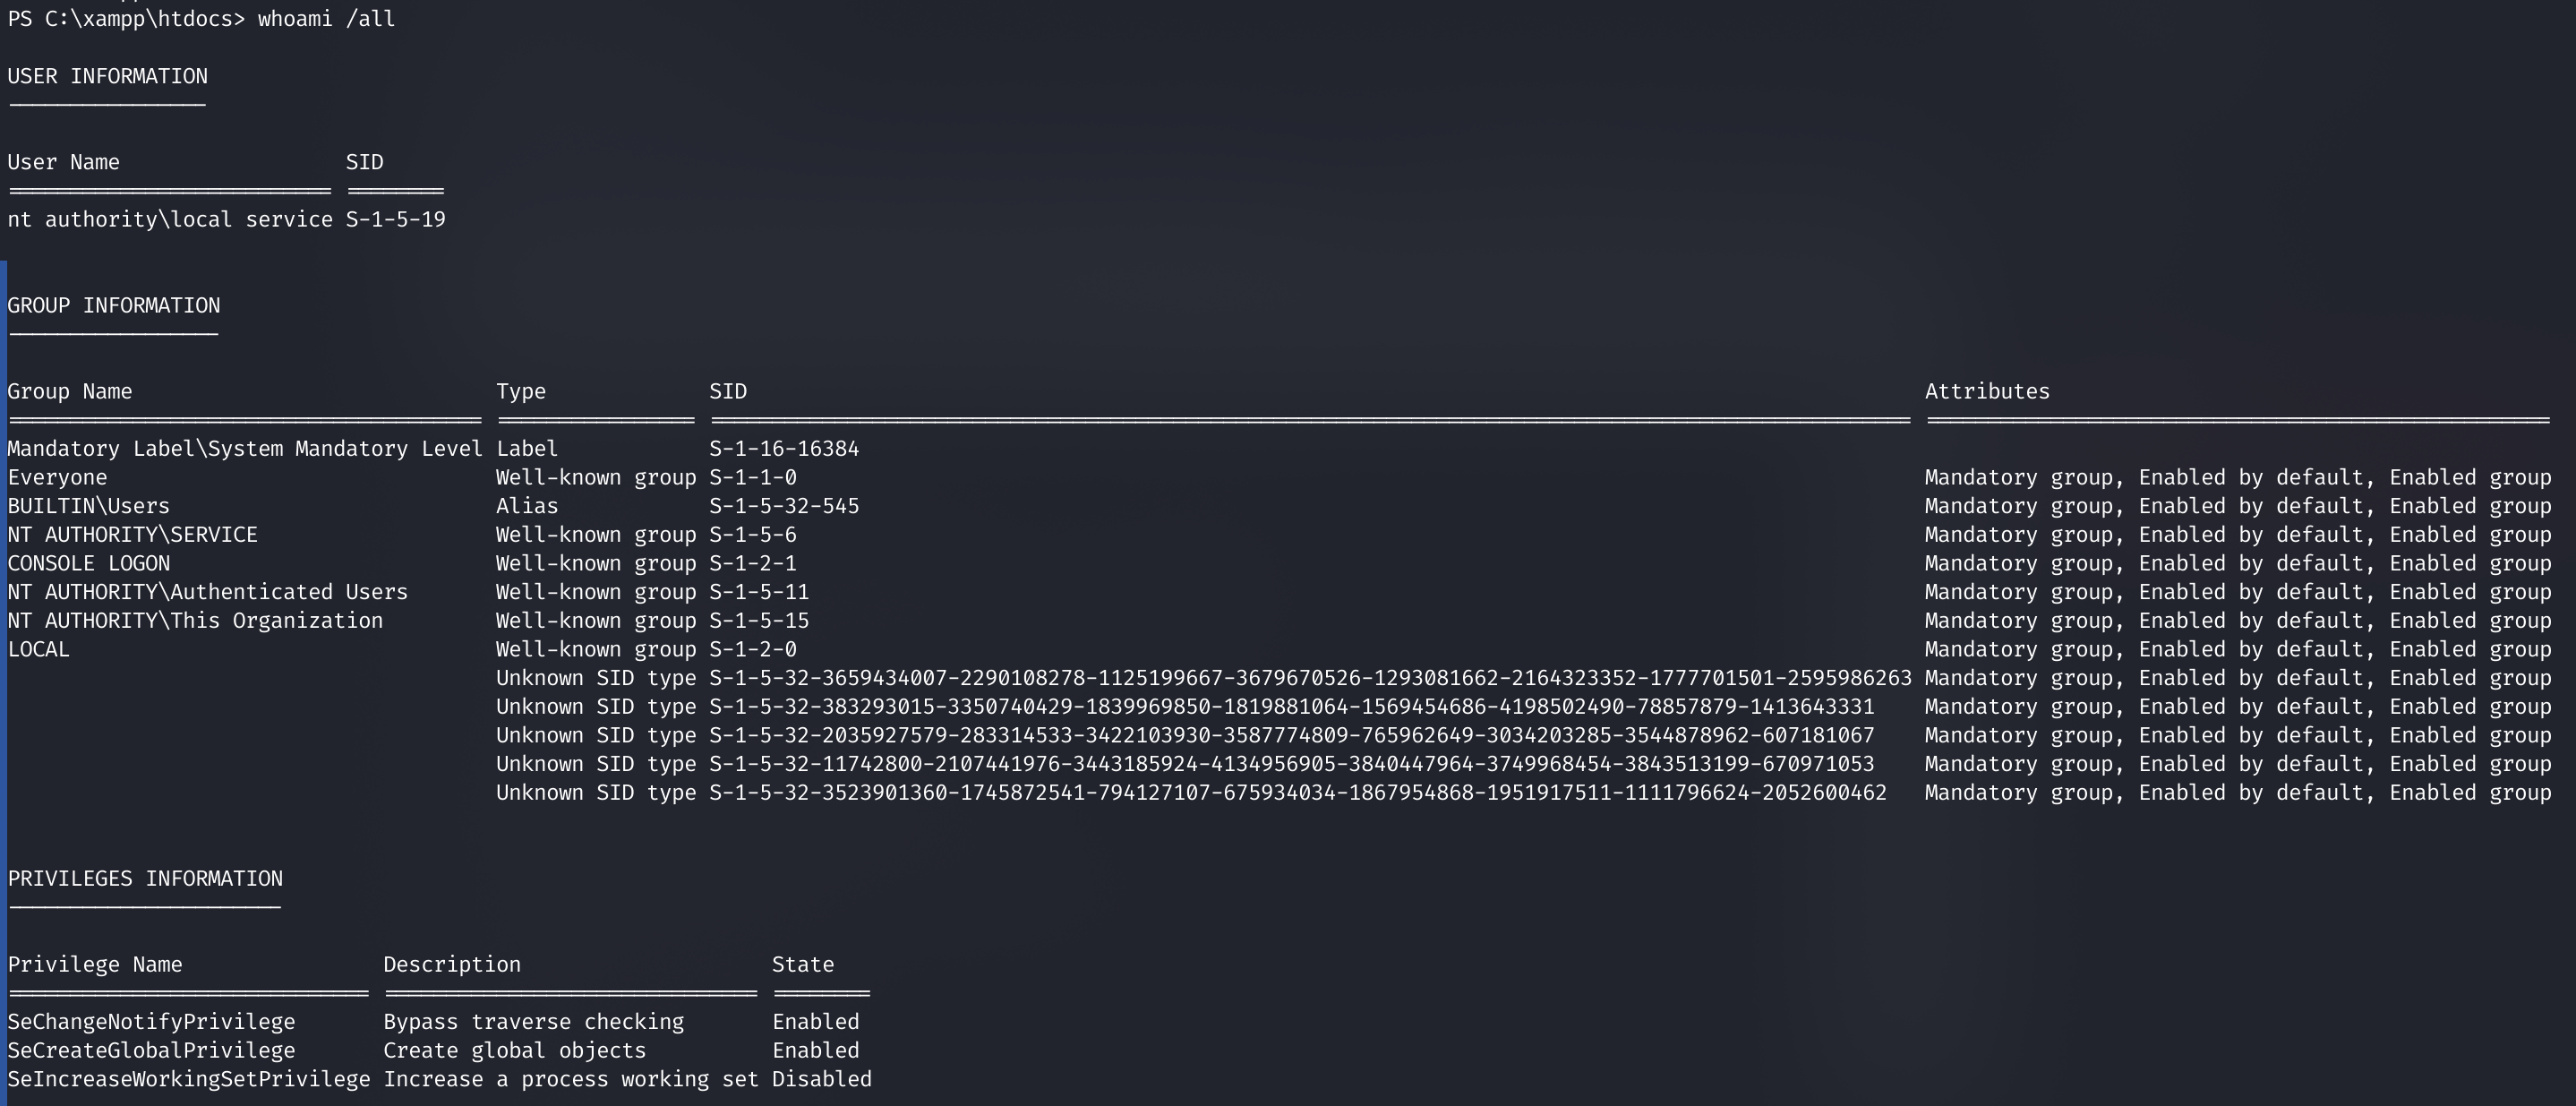Click the NT AUTHORITY\Authenticated Users entry

(x=208, y=592)
